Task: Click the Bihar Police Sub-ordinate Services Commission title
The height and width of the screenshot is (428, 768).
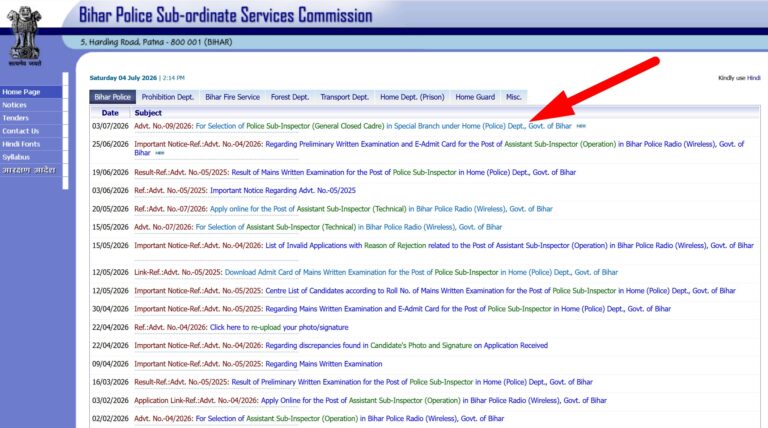Action: [x=226, y=15]
